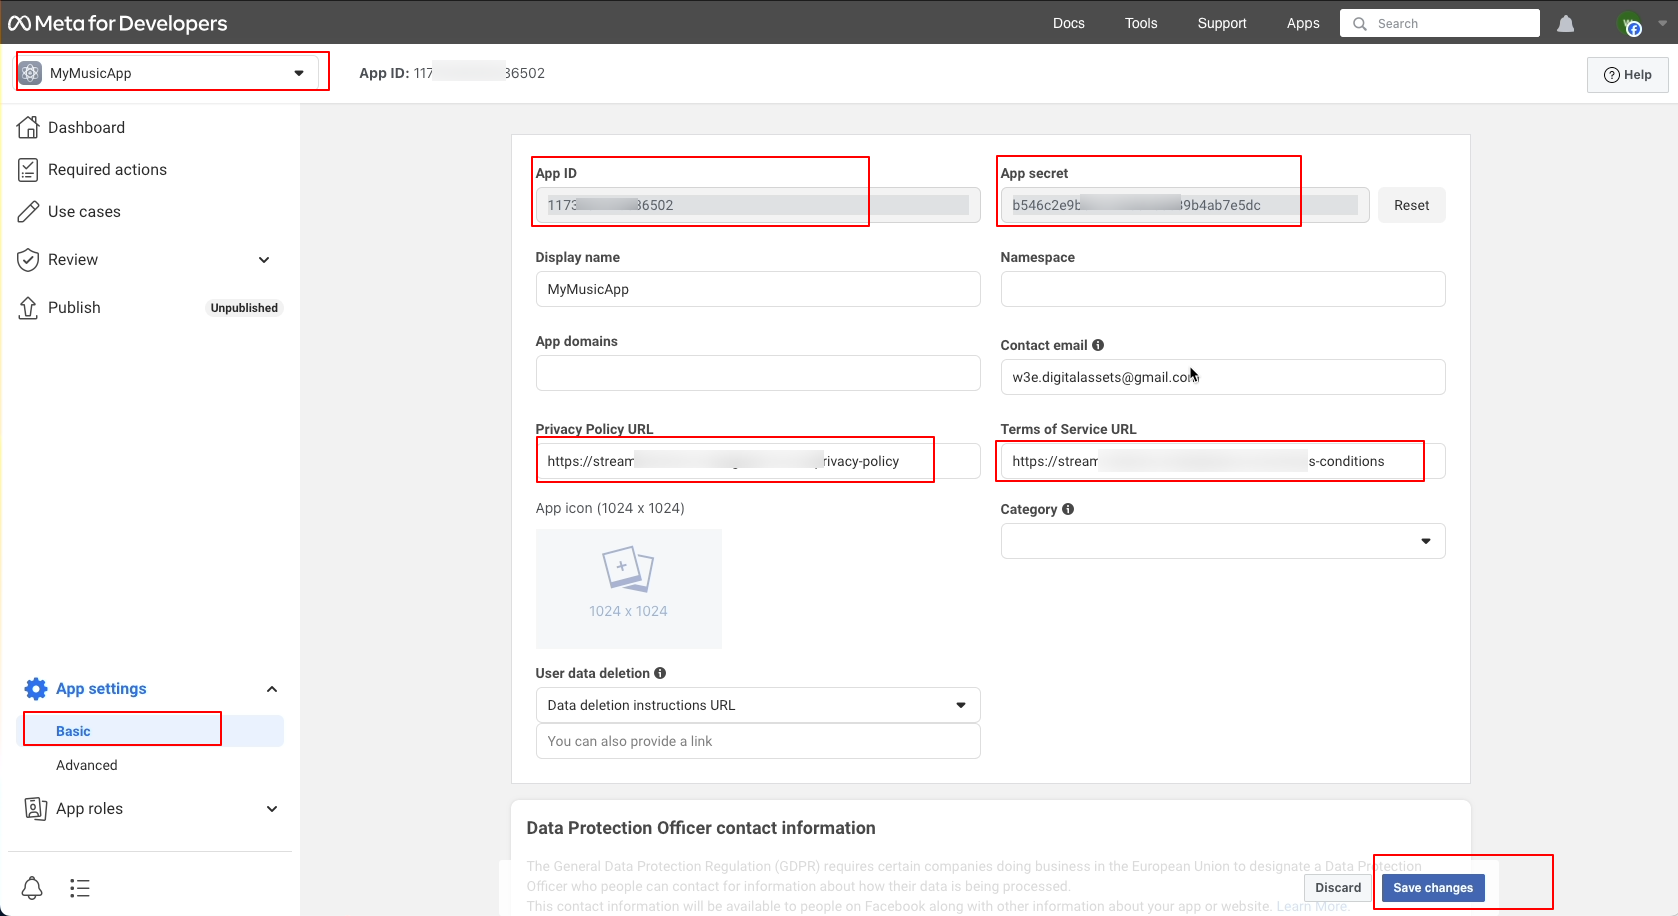Image resolution: width=1678 pixels, height=916 pixels.
Task: Click Data Protection Officer contact information heading
Action: (x=701, y=828)
